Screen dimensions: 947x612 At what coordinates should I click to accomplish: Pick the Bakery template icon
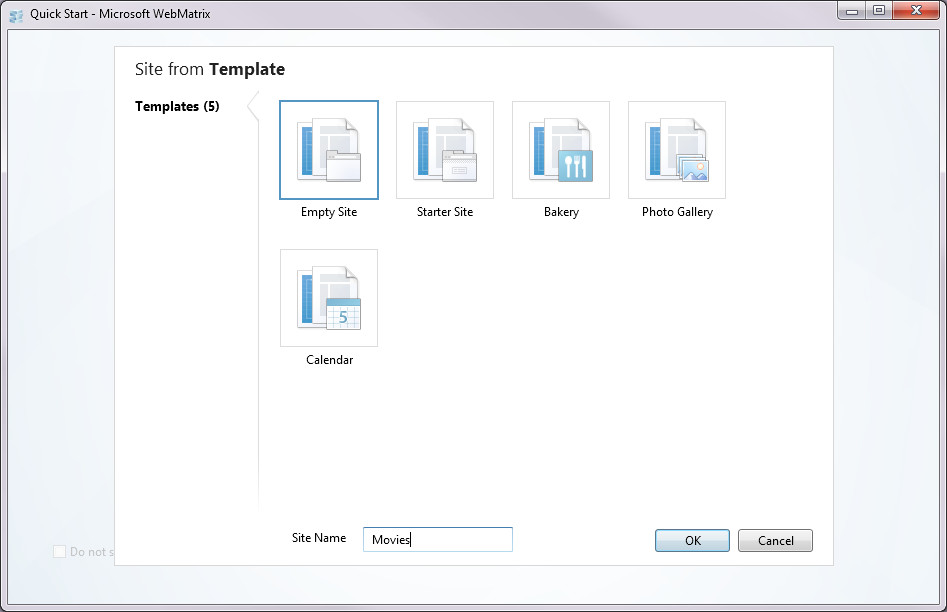[560, 150]
